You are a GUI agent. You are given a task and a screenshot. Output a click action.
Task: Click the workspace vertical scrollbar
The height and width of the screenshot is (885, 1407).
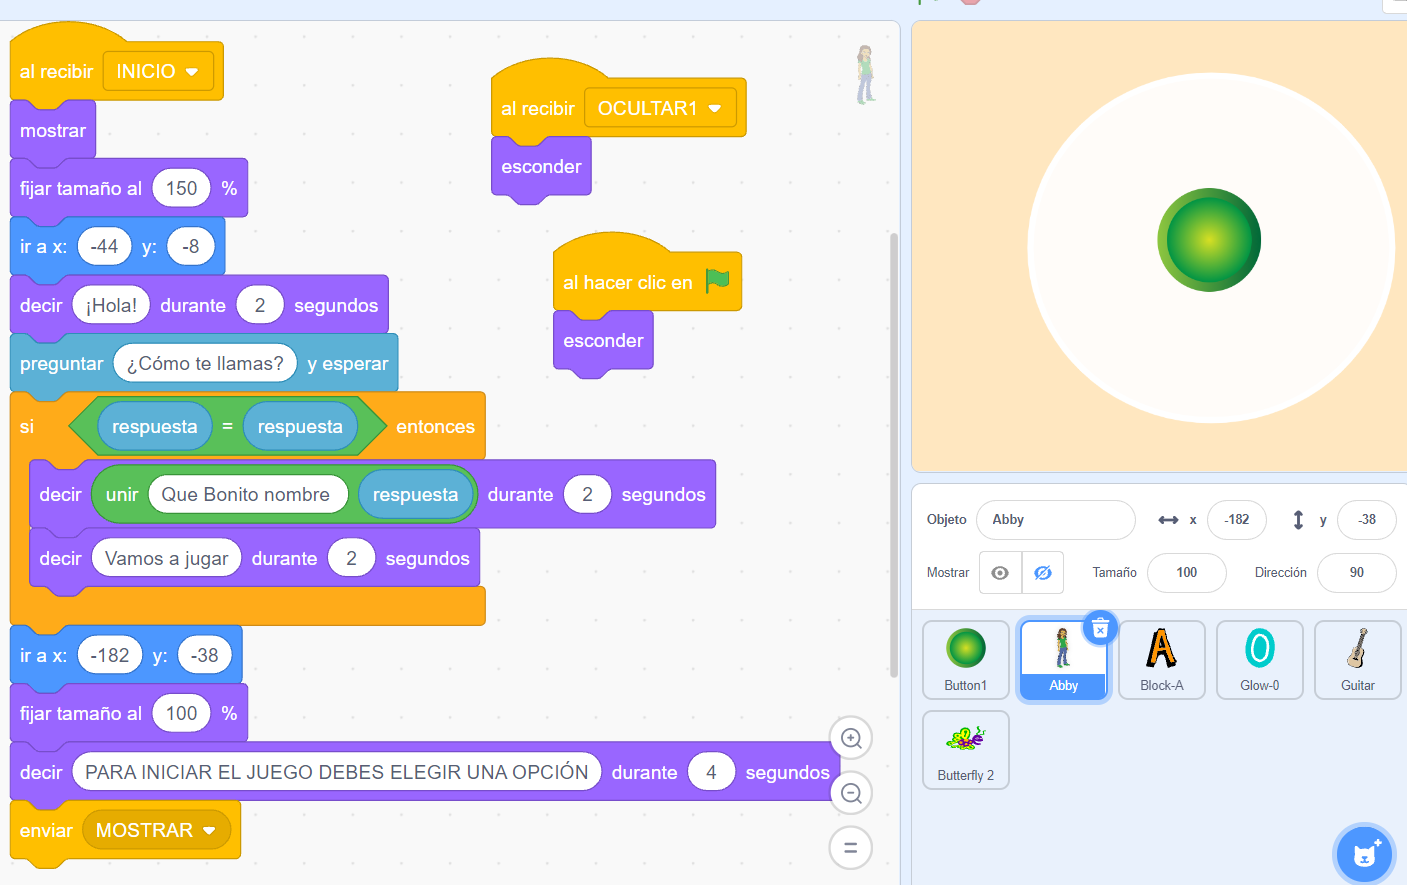(894, 450)
